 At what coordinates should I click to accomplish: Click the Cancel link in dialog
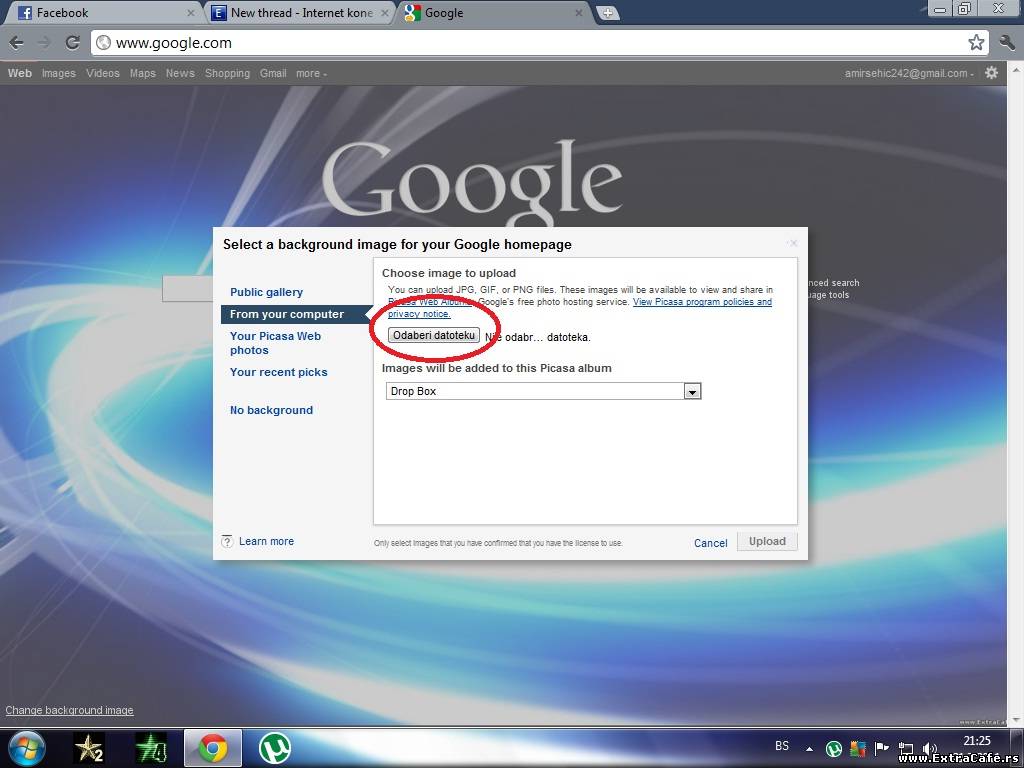tap(710, 543)
